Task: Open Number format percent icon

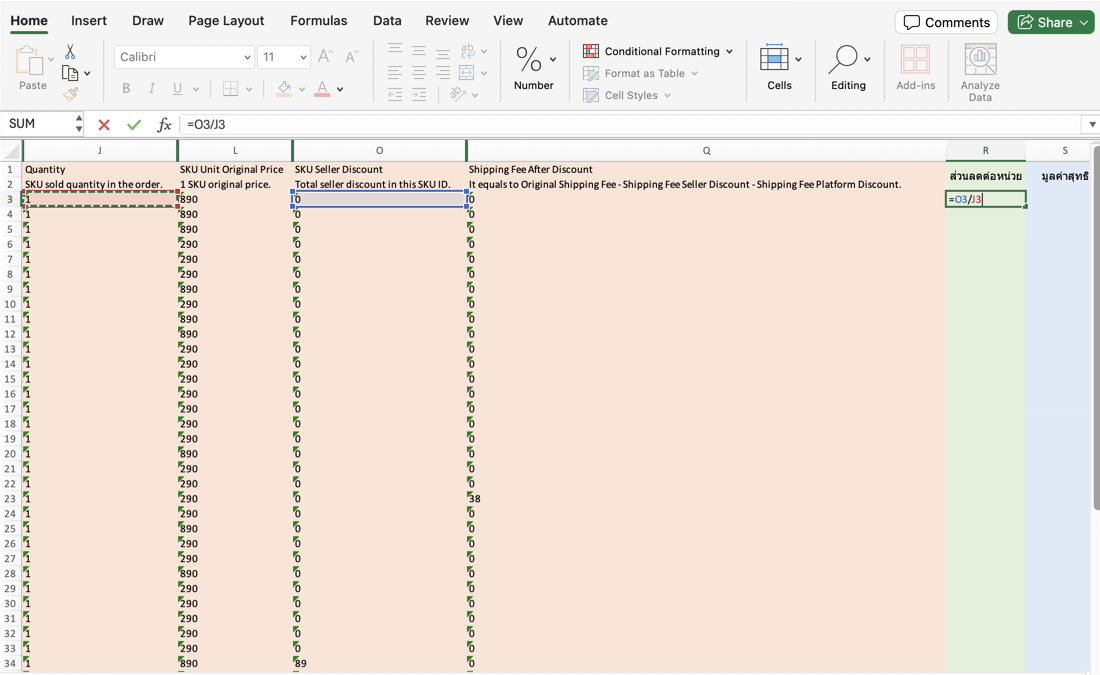Action: tap(528, 60)
